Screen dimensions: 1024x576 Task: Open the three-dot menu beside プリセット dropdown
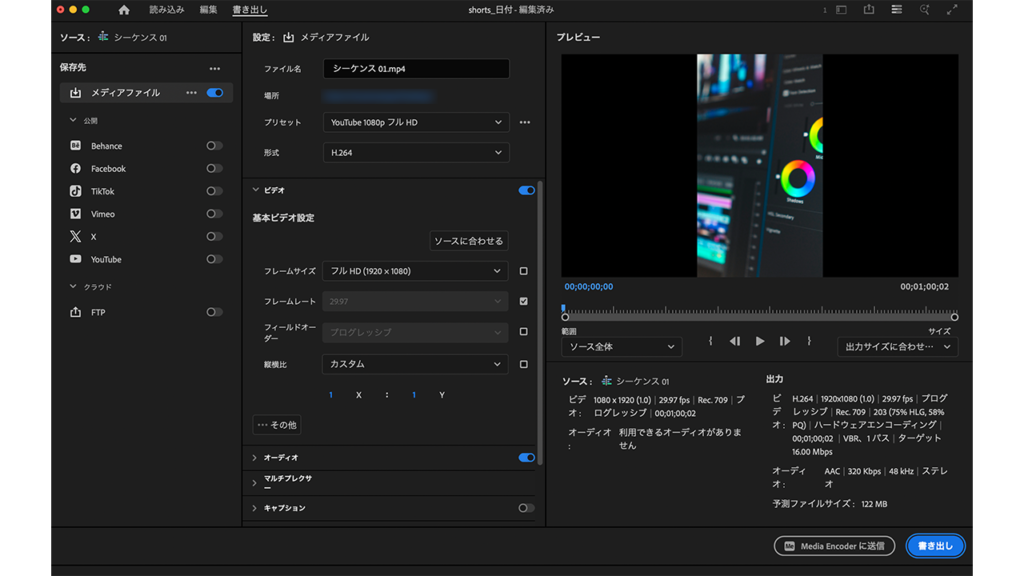(x=525, y=123)
